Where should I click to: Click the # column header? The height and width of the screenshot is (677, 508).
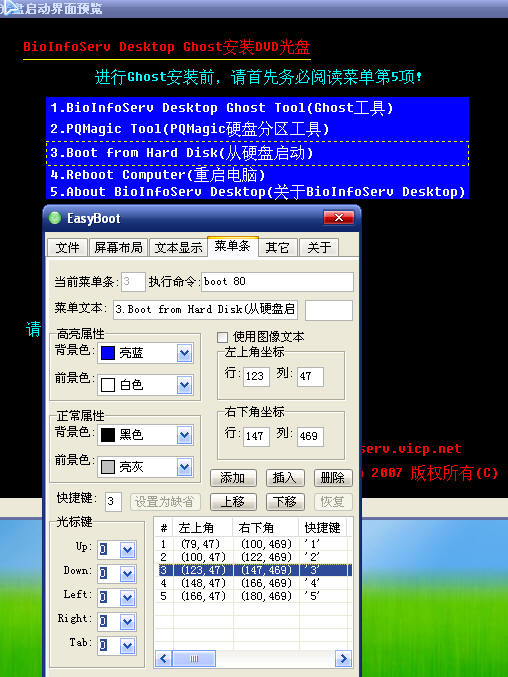pyautogui.click(x=164, y=528)
